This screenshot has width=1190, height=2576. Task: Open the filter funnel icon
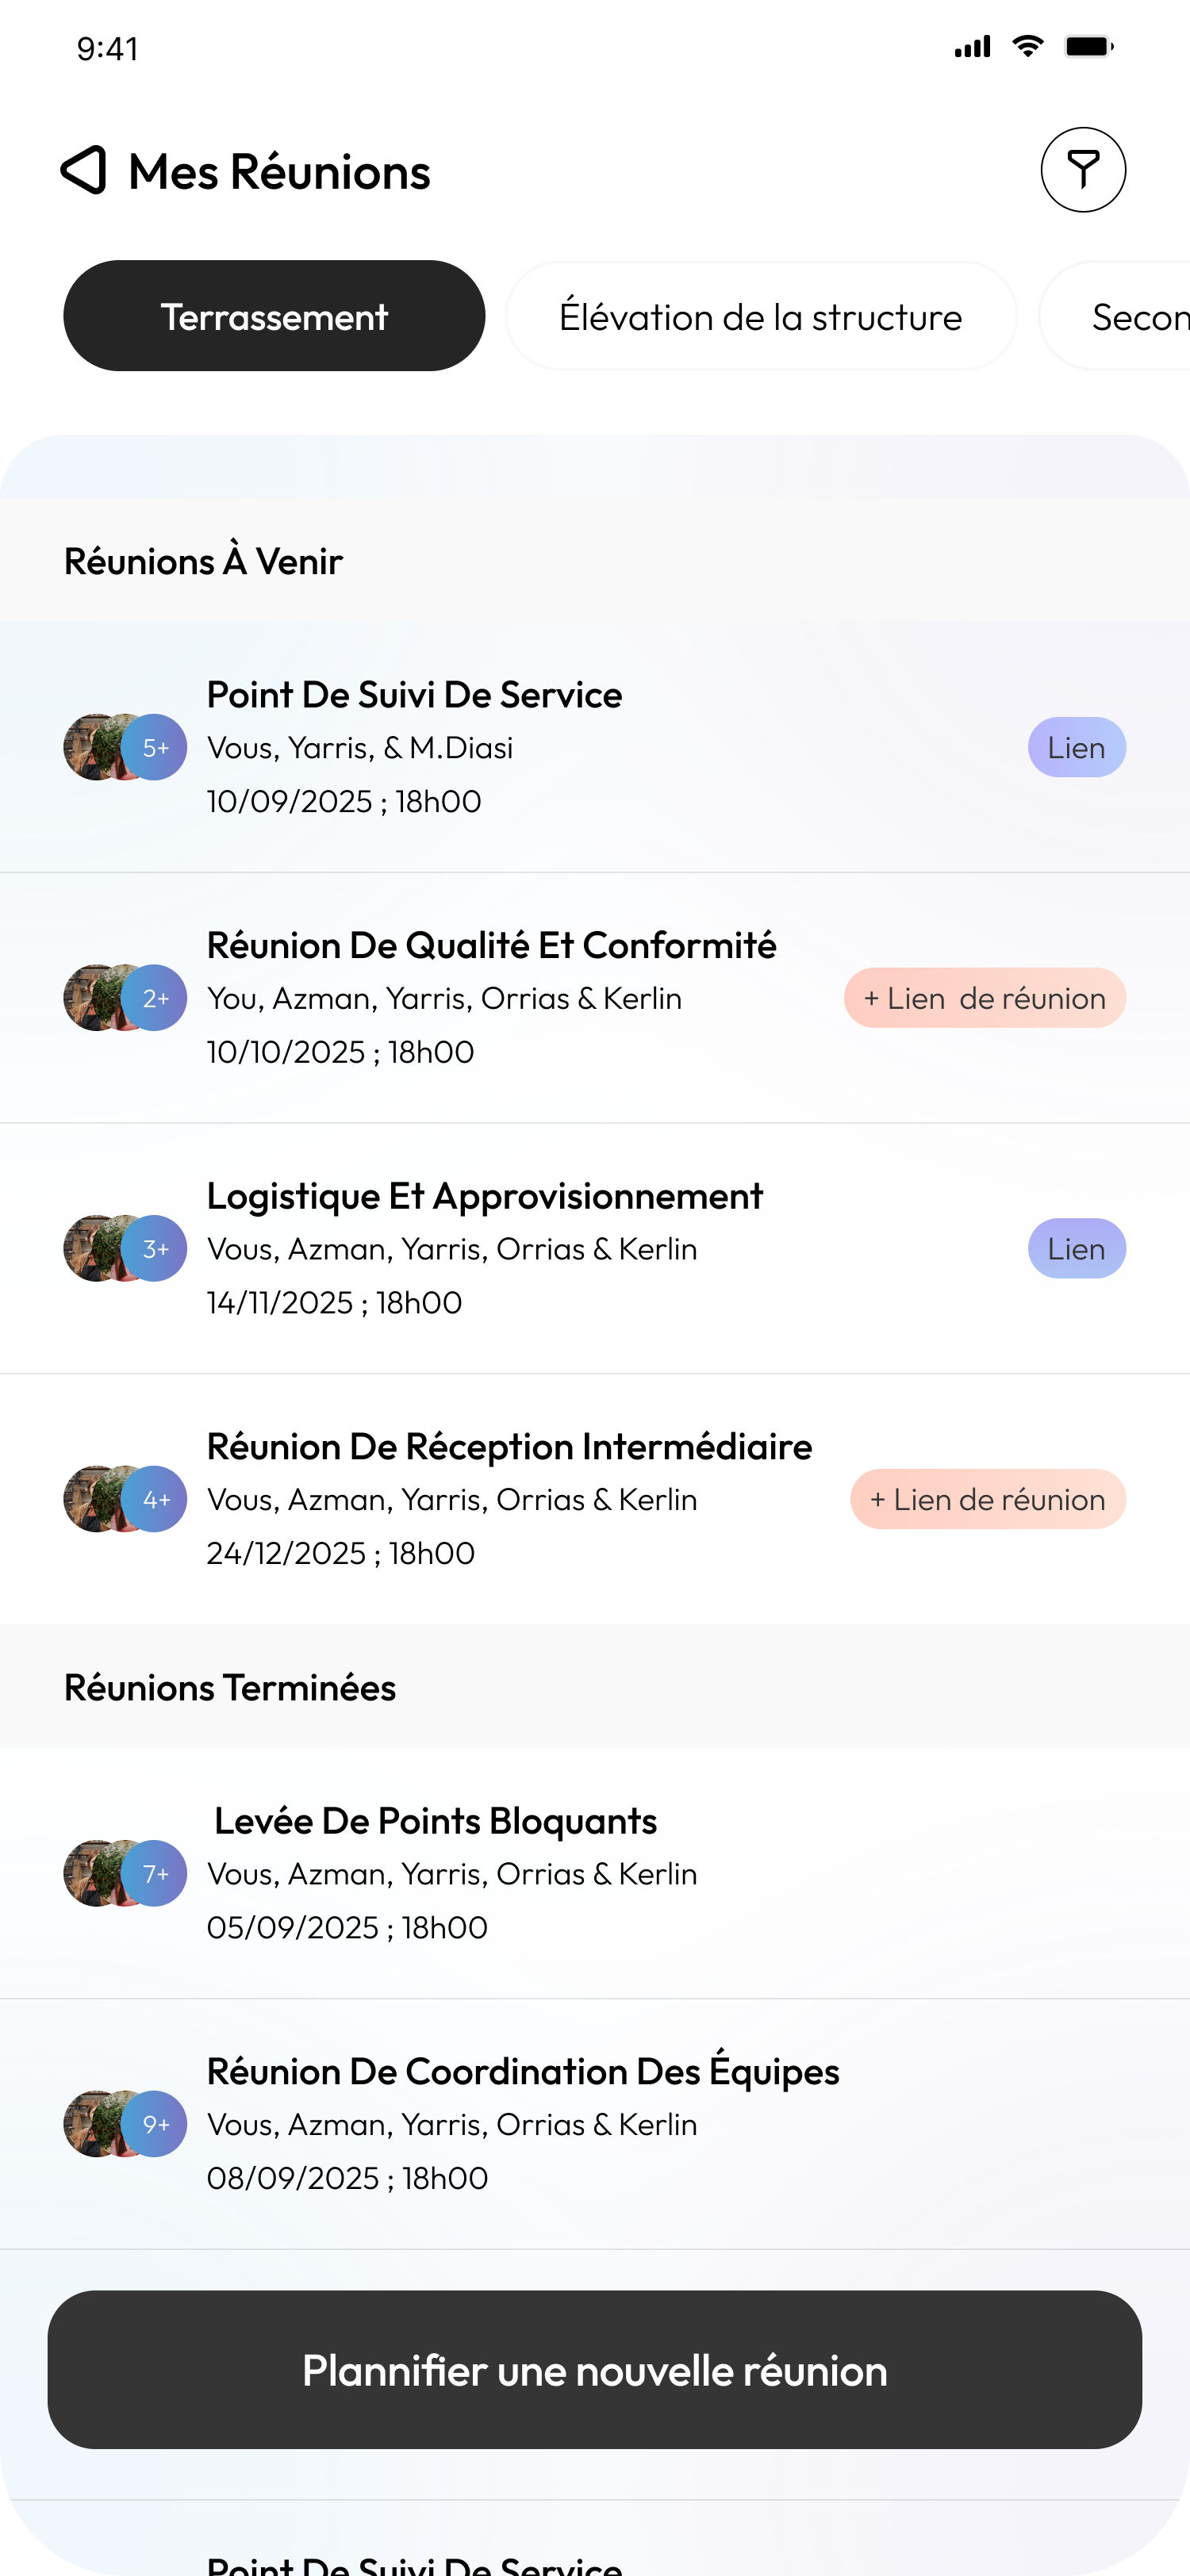pos(1083,170)
